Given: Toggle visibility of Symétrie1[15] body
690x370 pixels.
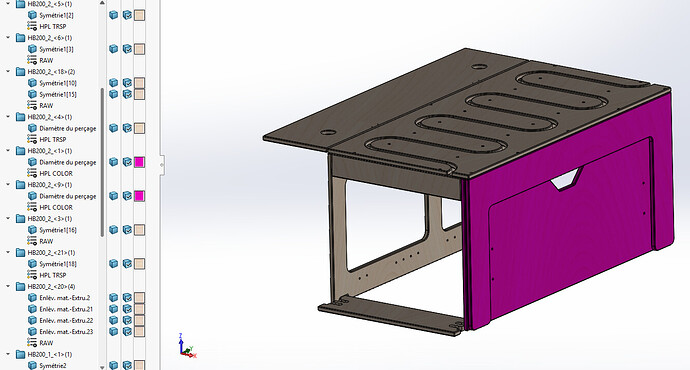Looking at the screenshot, I should click(114, 94).
